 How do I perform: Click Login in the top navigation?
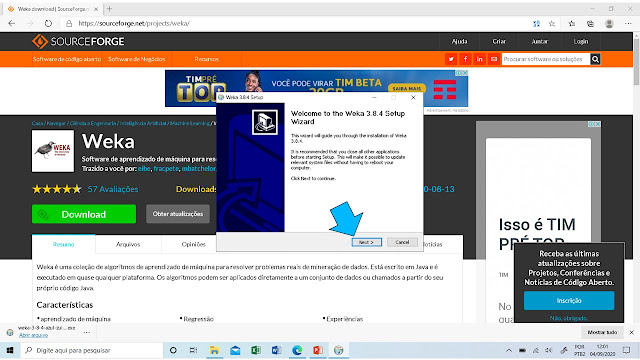click(x=581, y=41)
